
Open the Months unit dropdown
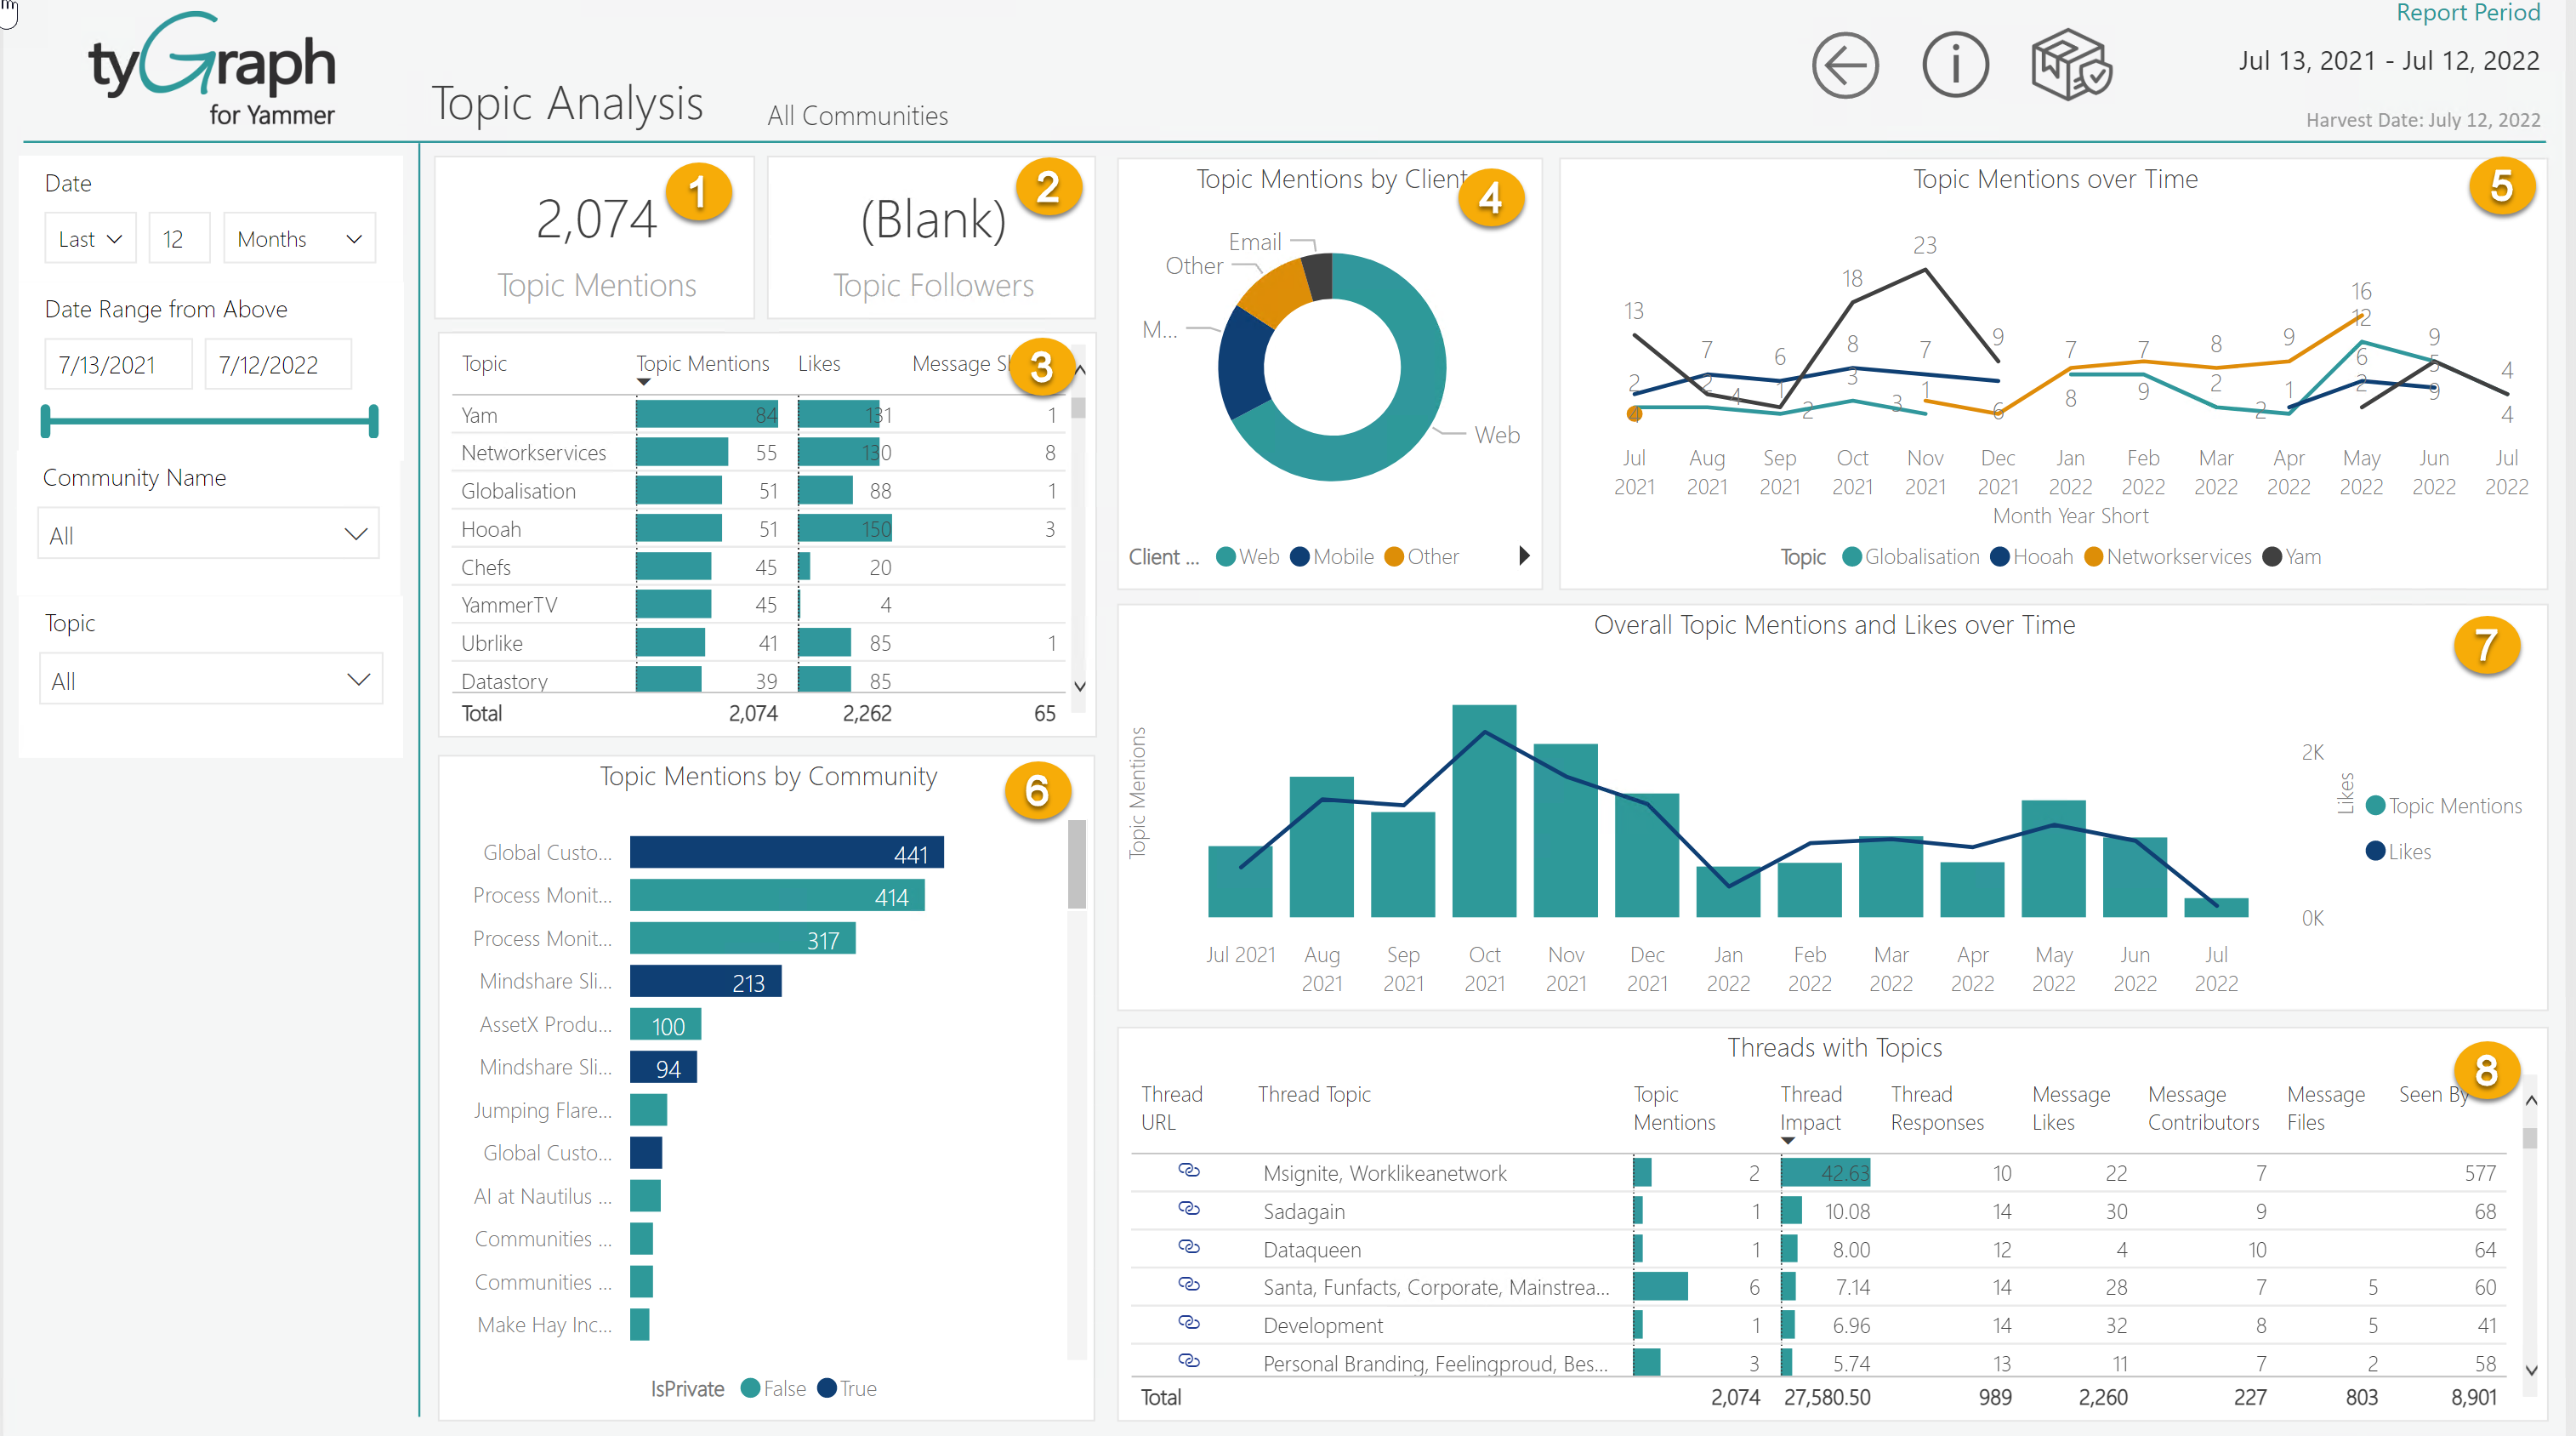298,238
